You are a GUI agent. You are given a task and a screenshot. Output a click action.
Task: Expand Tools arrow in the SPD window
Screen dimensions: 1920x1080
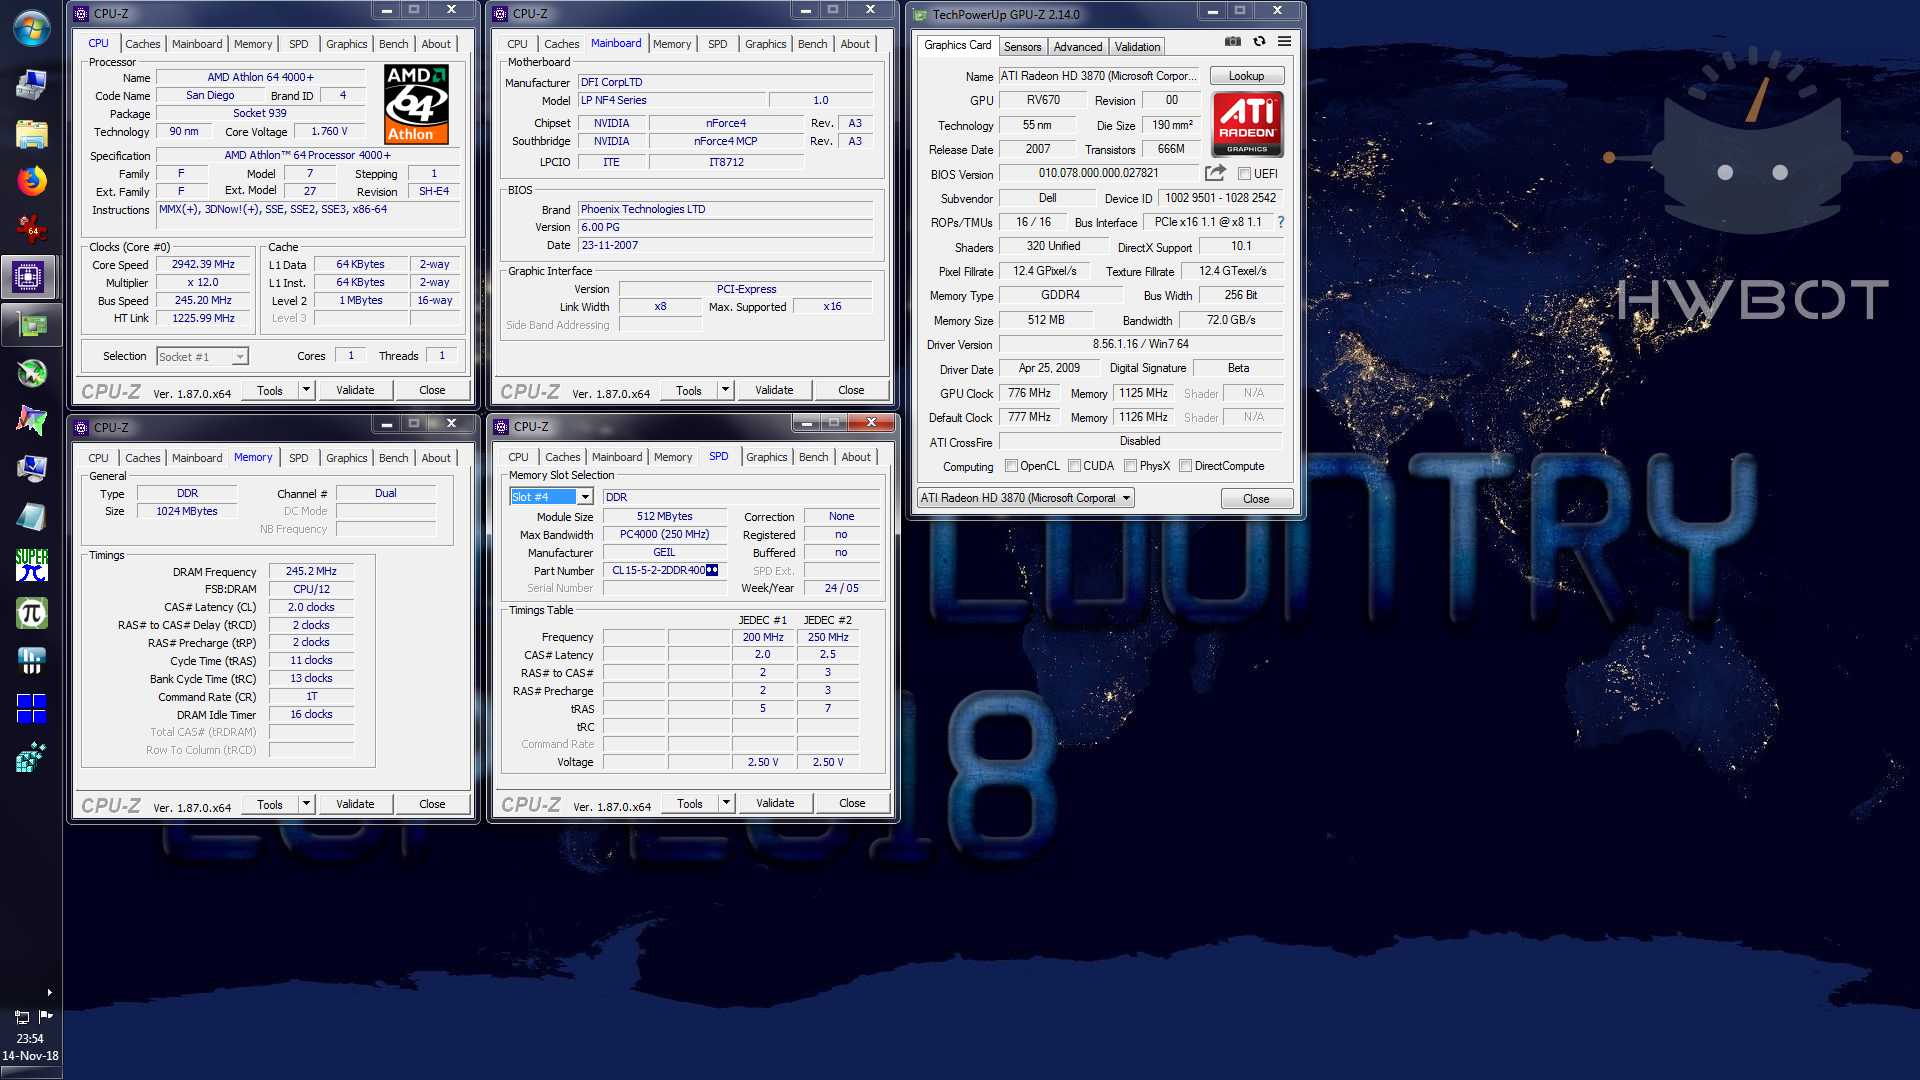click(x=726, y=803)
